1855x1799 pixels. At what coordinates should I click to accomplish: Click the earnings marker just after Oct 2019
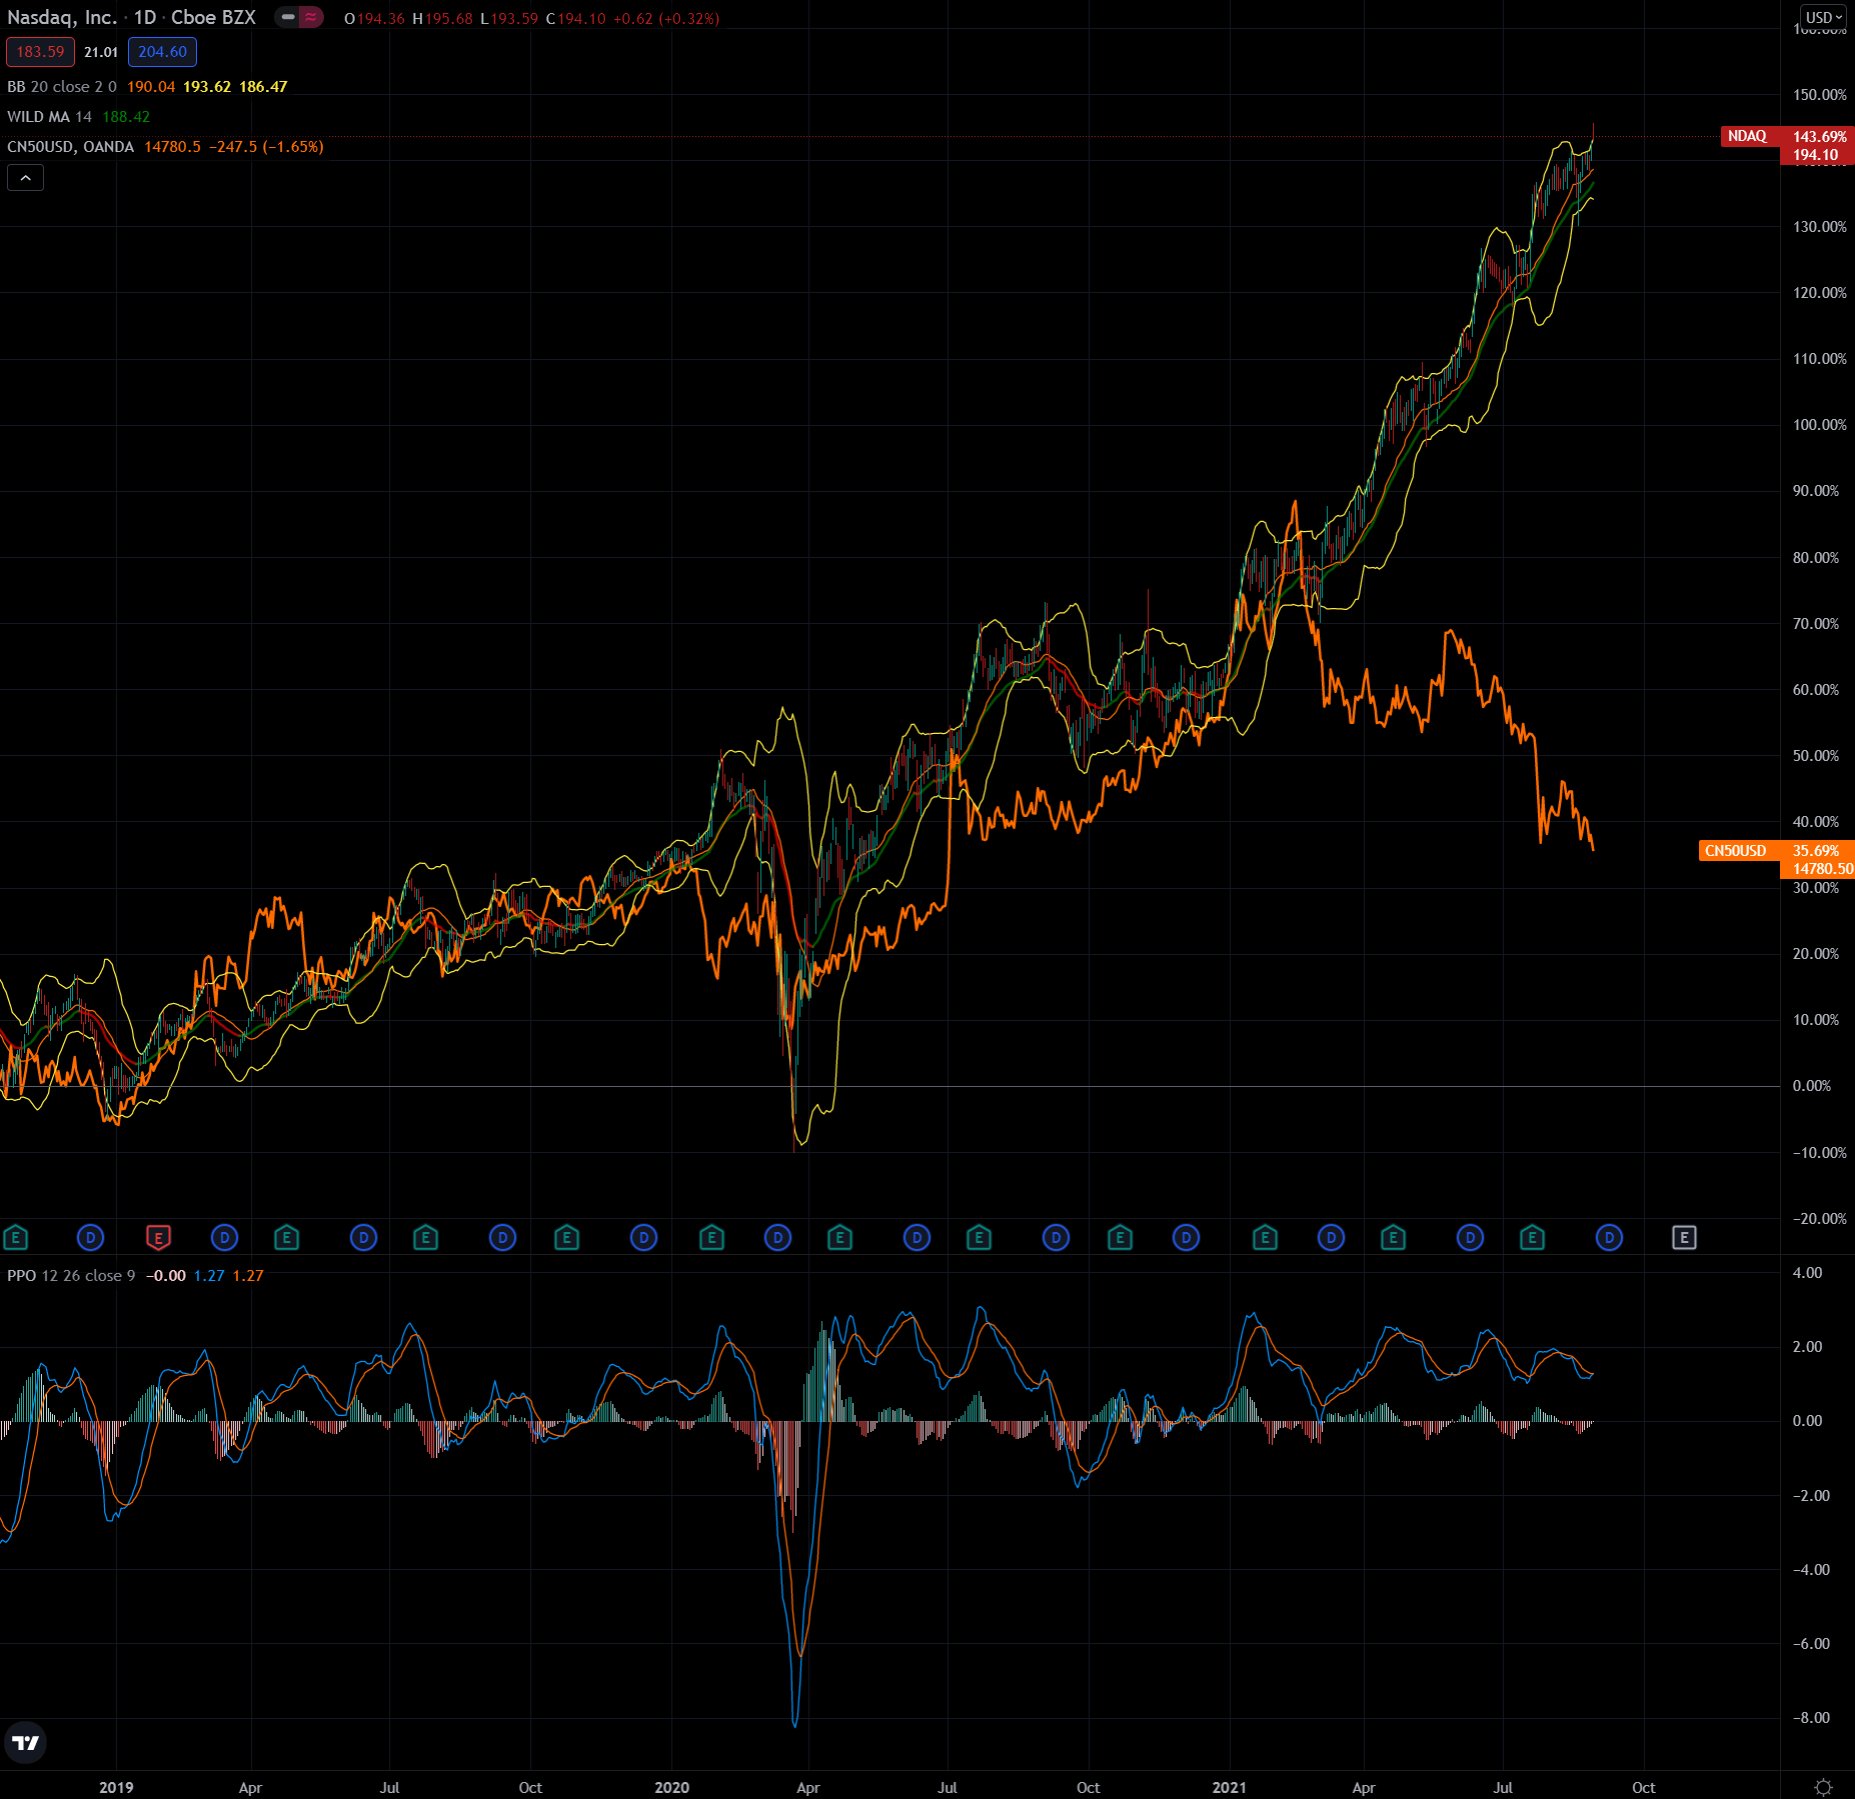[567, 1238]
